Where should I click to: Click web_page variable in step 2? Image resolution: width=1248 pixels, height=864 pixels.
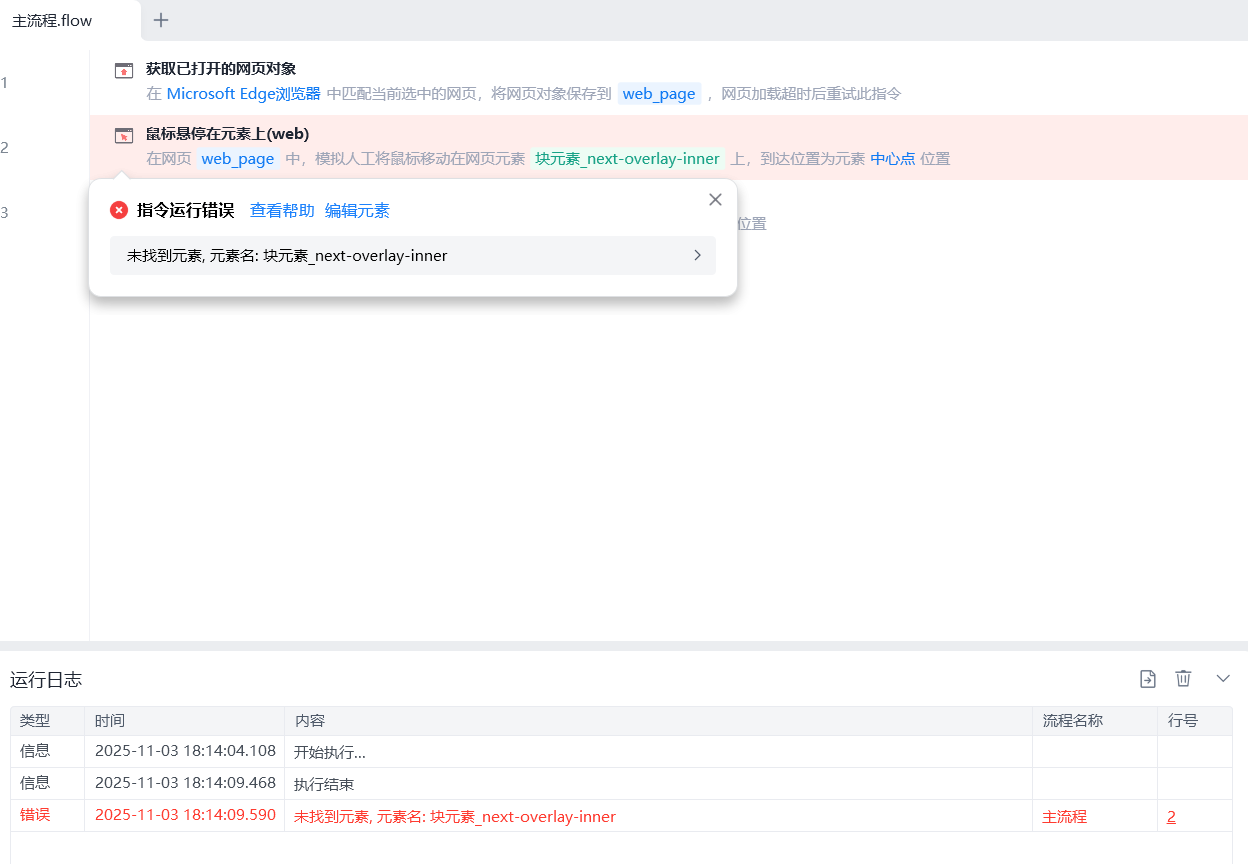click(x=238, y=159)
